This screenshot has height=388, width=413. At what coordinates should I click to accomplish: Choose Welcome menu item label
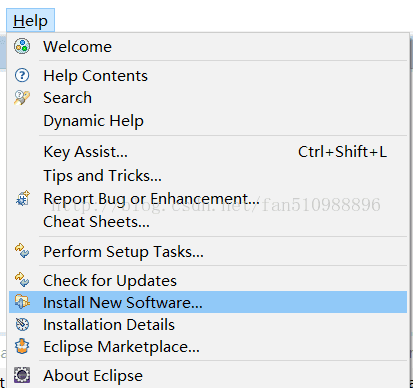[78, 46]
